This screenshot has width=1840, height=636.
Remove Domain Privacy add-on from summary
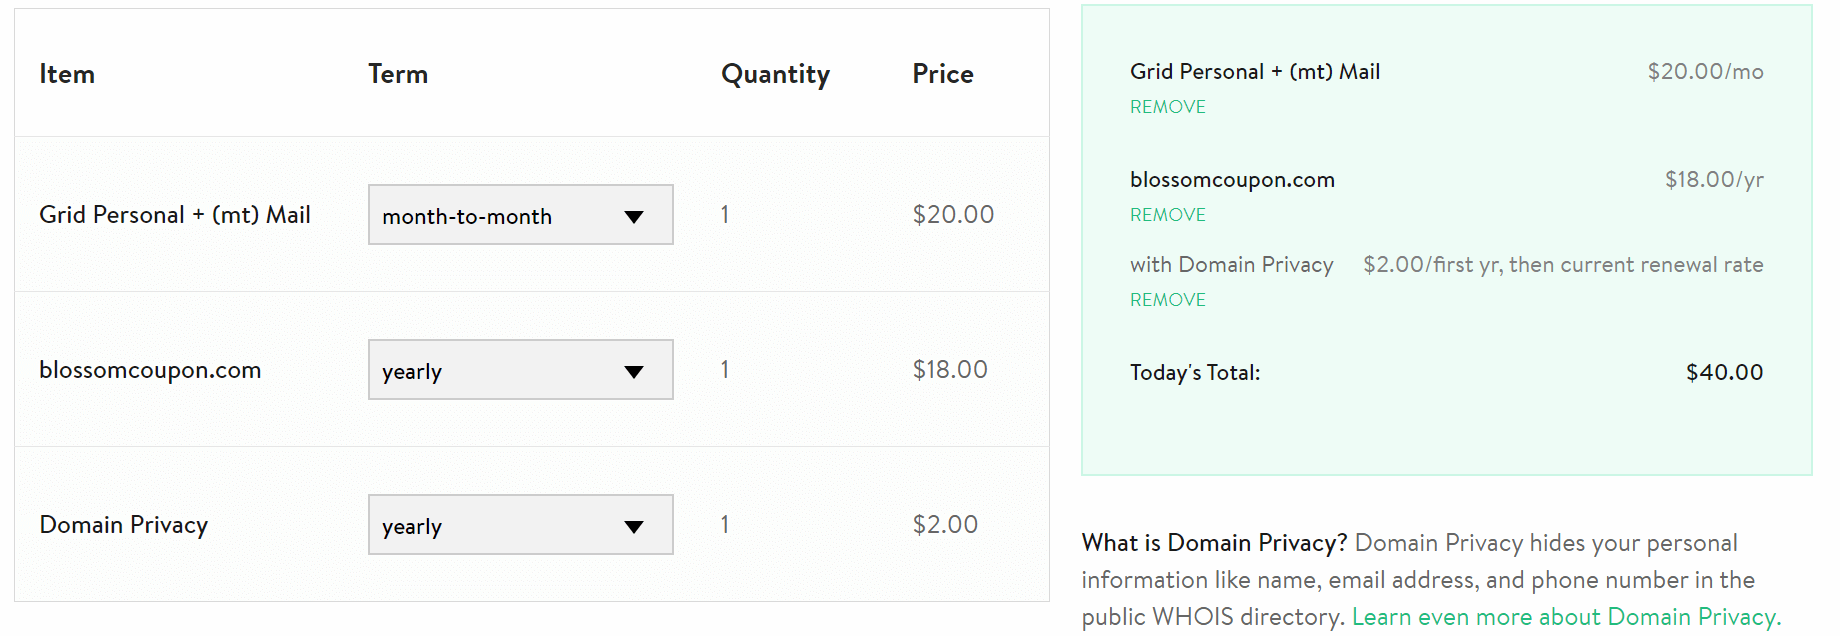point(1168,300)
